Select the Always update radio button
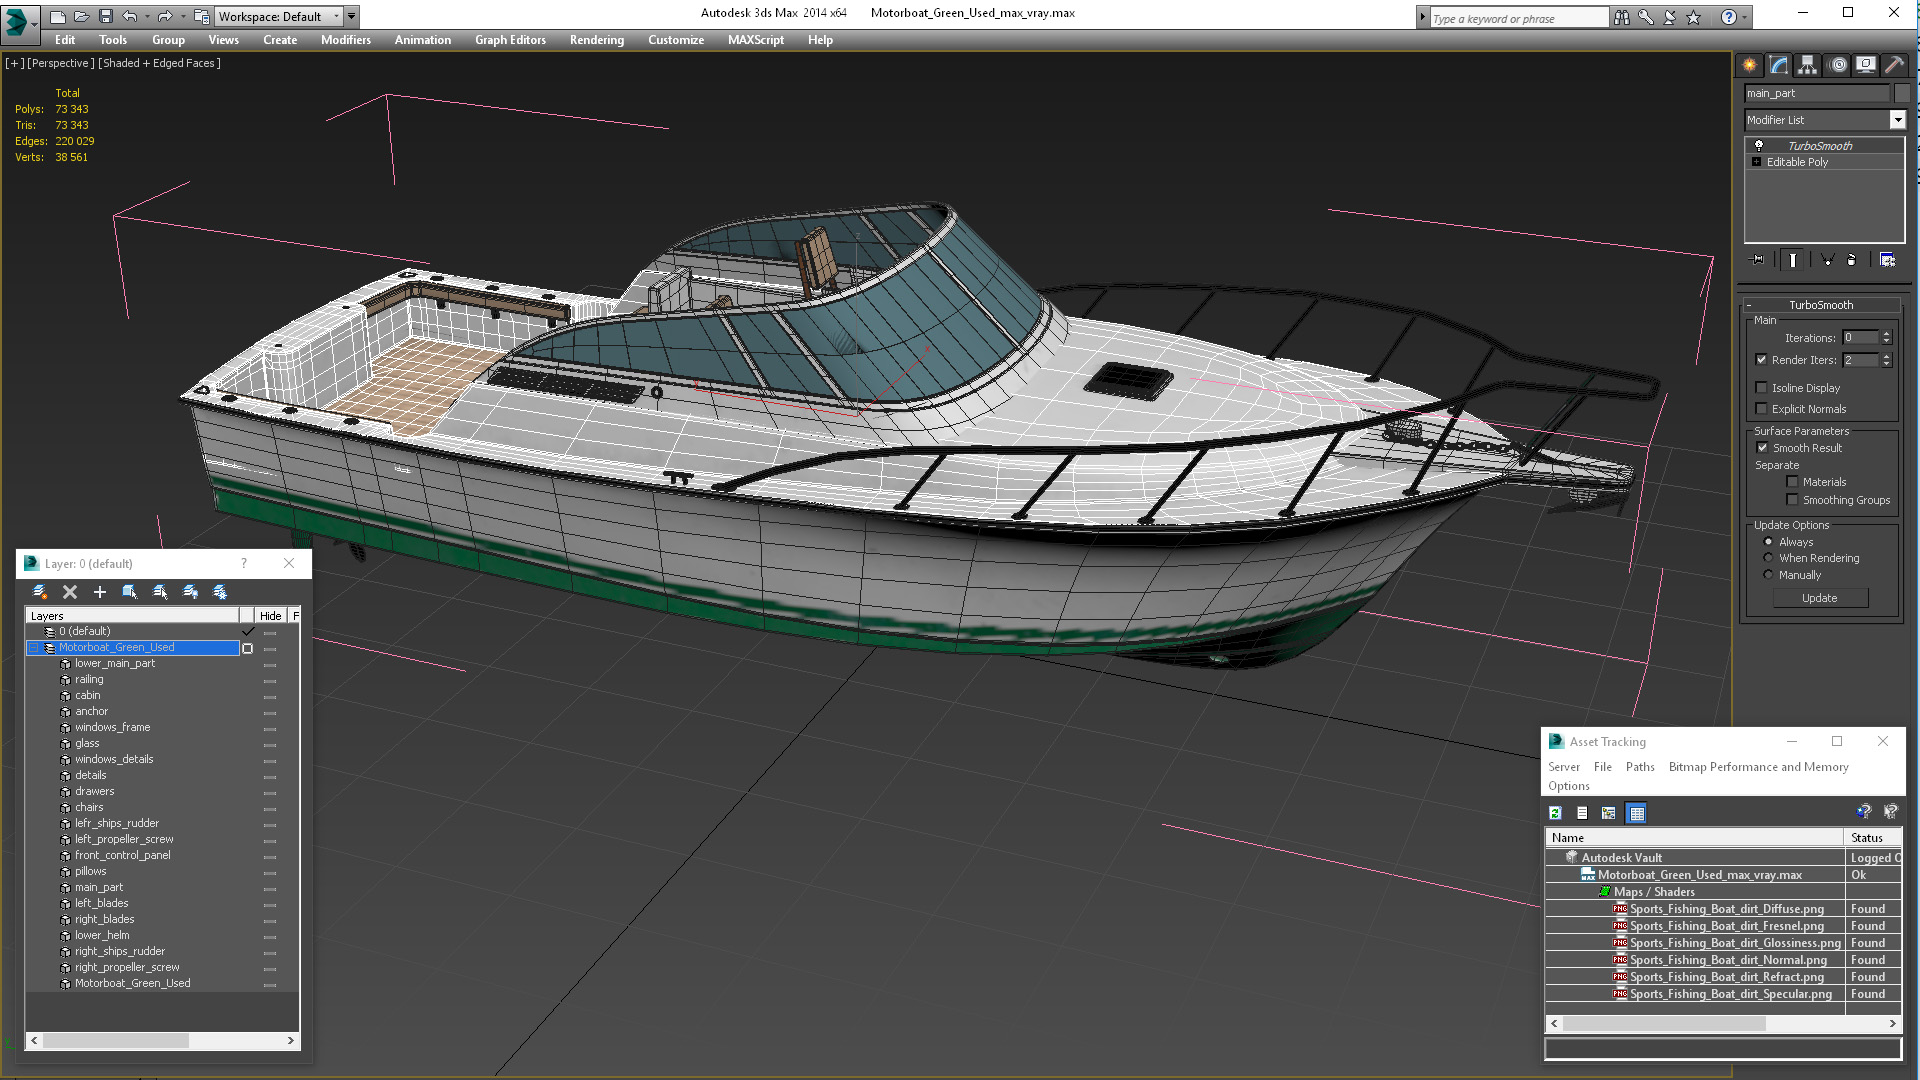Screen dimensions: 1920x1080 (1768, 542)
